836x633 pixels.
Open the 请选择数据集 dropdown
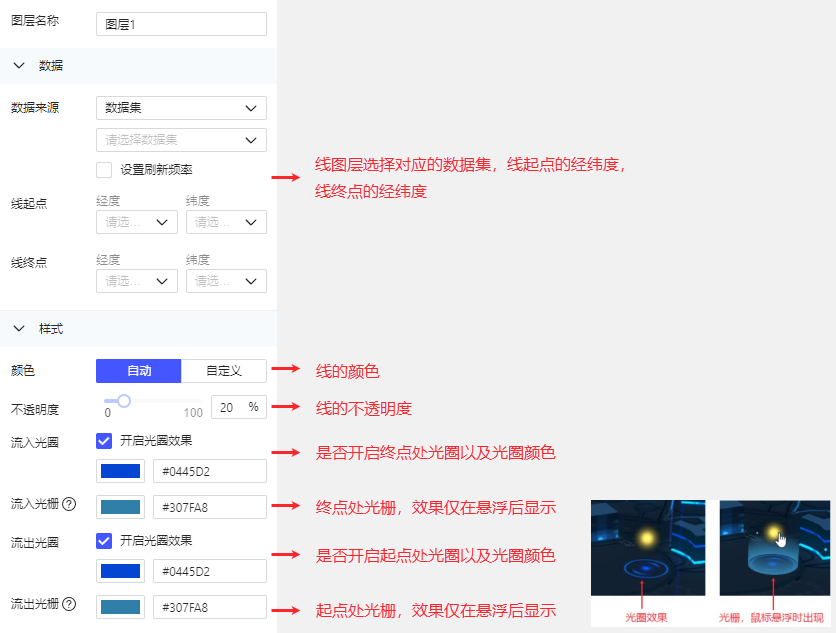(181, 140)
